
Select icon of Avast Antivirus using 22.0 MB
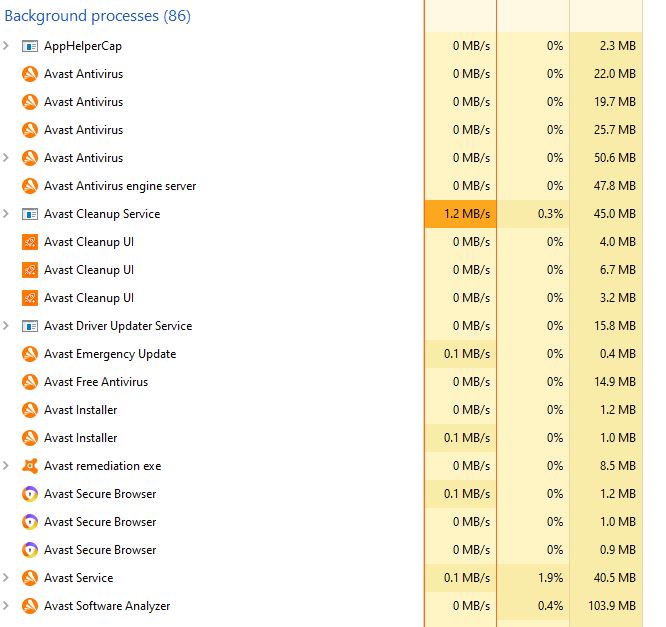[x=30, y=74]
